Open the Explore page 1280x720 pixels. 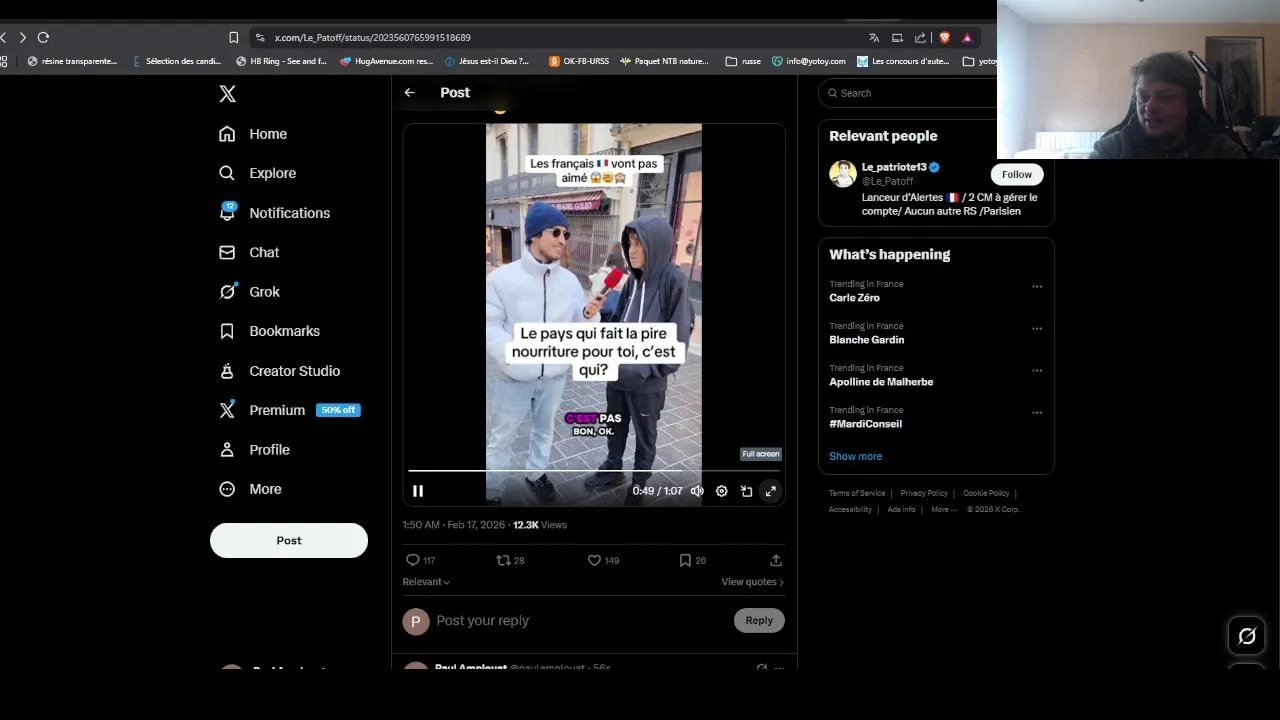pos(257,173)
